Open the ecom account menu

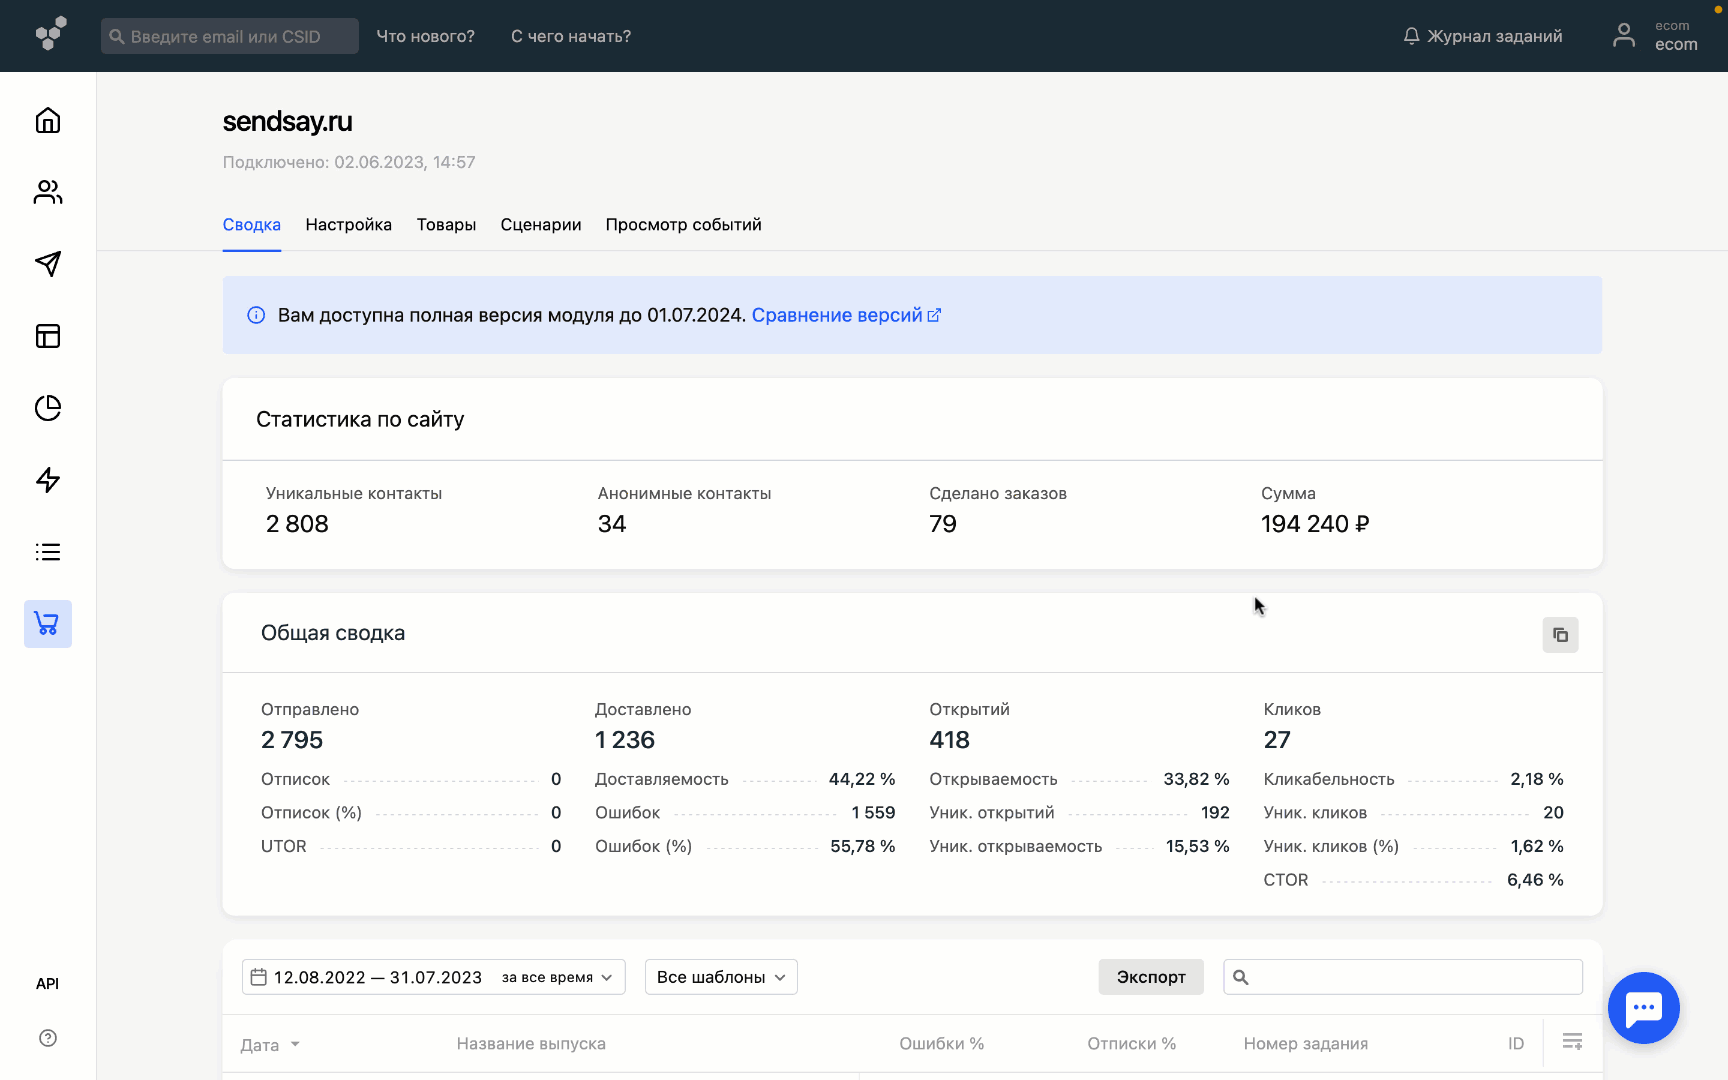click(1676, 36)
